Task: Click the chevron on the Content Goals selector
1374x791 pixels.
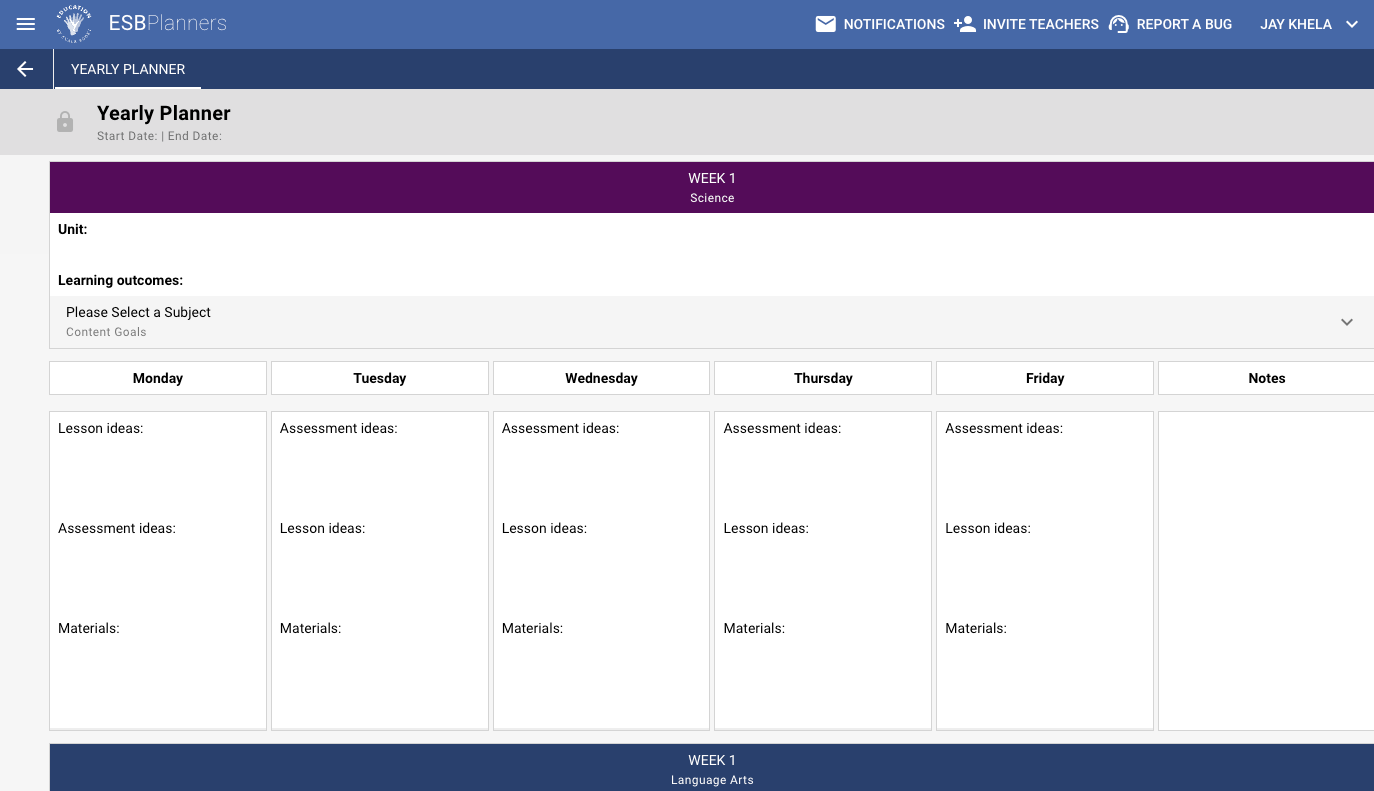Action: click(x=1347, y=322)
